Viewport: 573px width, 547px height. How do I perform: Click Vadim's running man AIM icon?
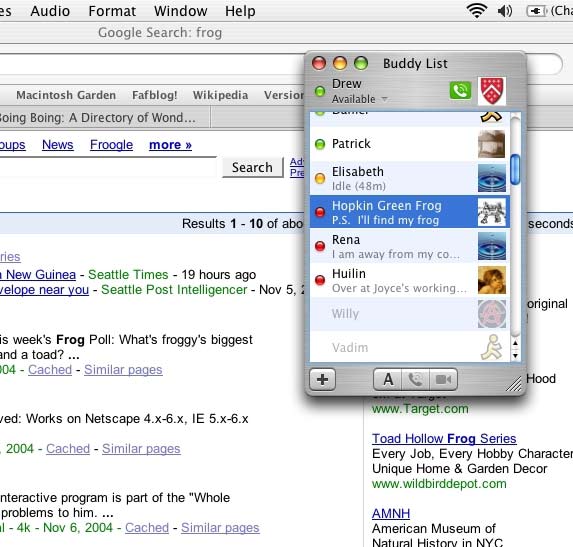click(x=492, y=347)
